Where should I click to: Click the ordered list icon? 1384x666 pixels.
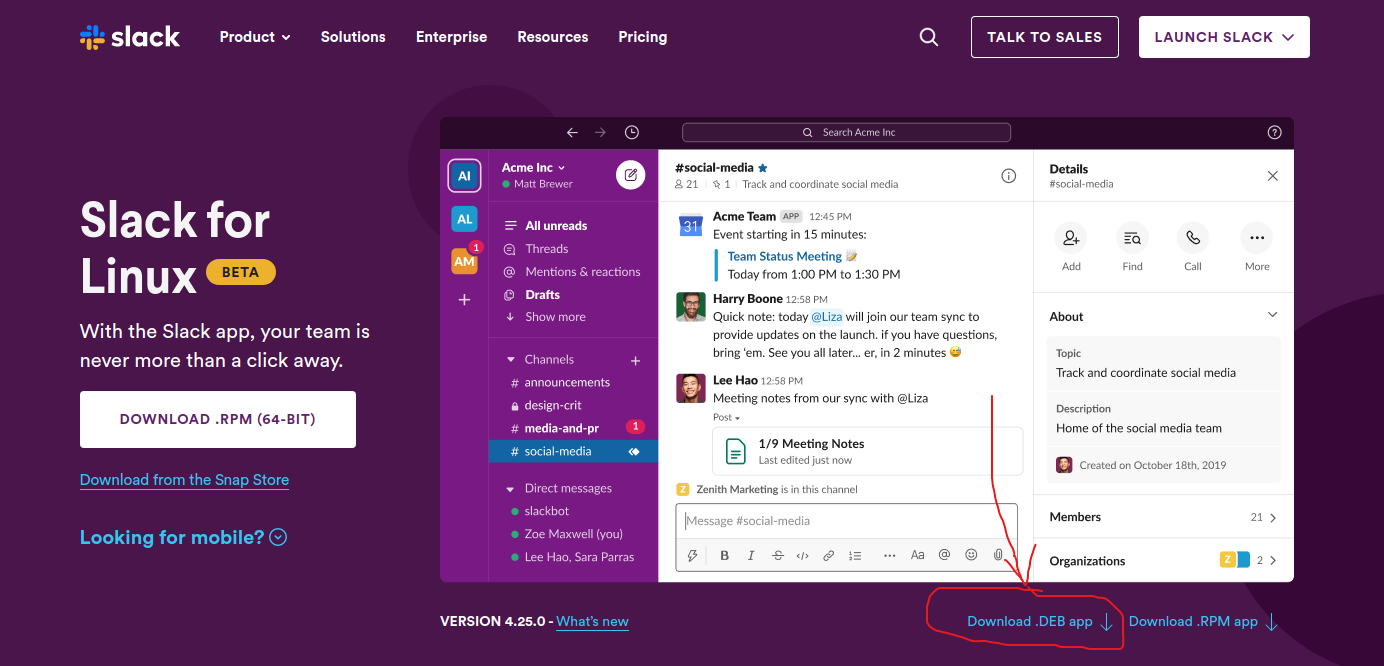pos(855,555)
